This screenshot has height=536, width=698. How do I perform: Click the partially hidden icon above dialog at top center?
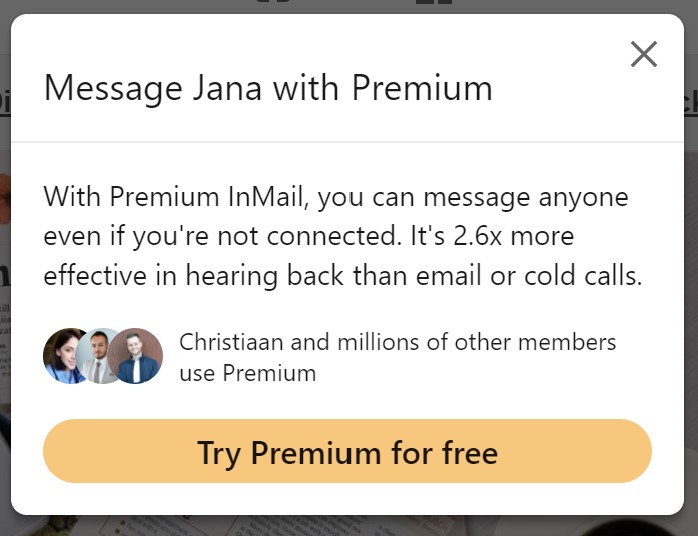coord(273,2)
